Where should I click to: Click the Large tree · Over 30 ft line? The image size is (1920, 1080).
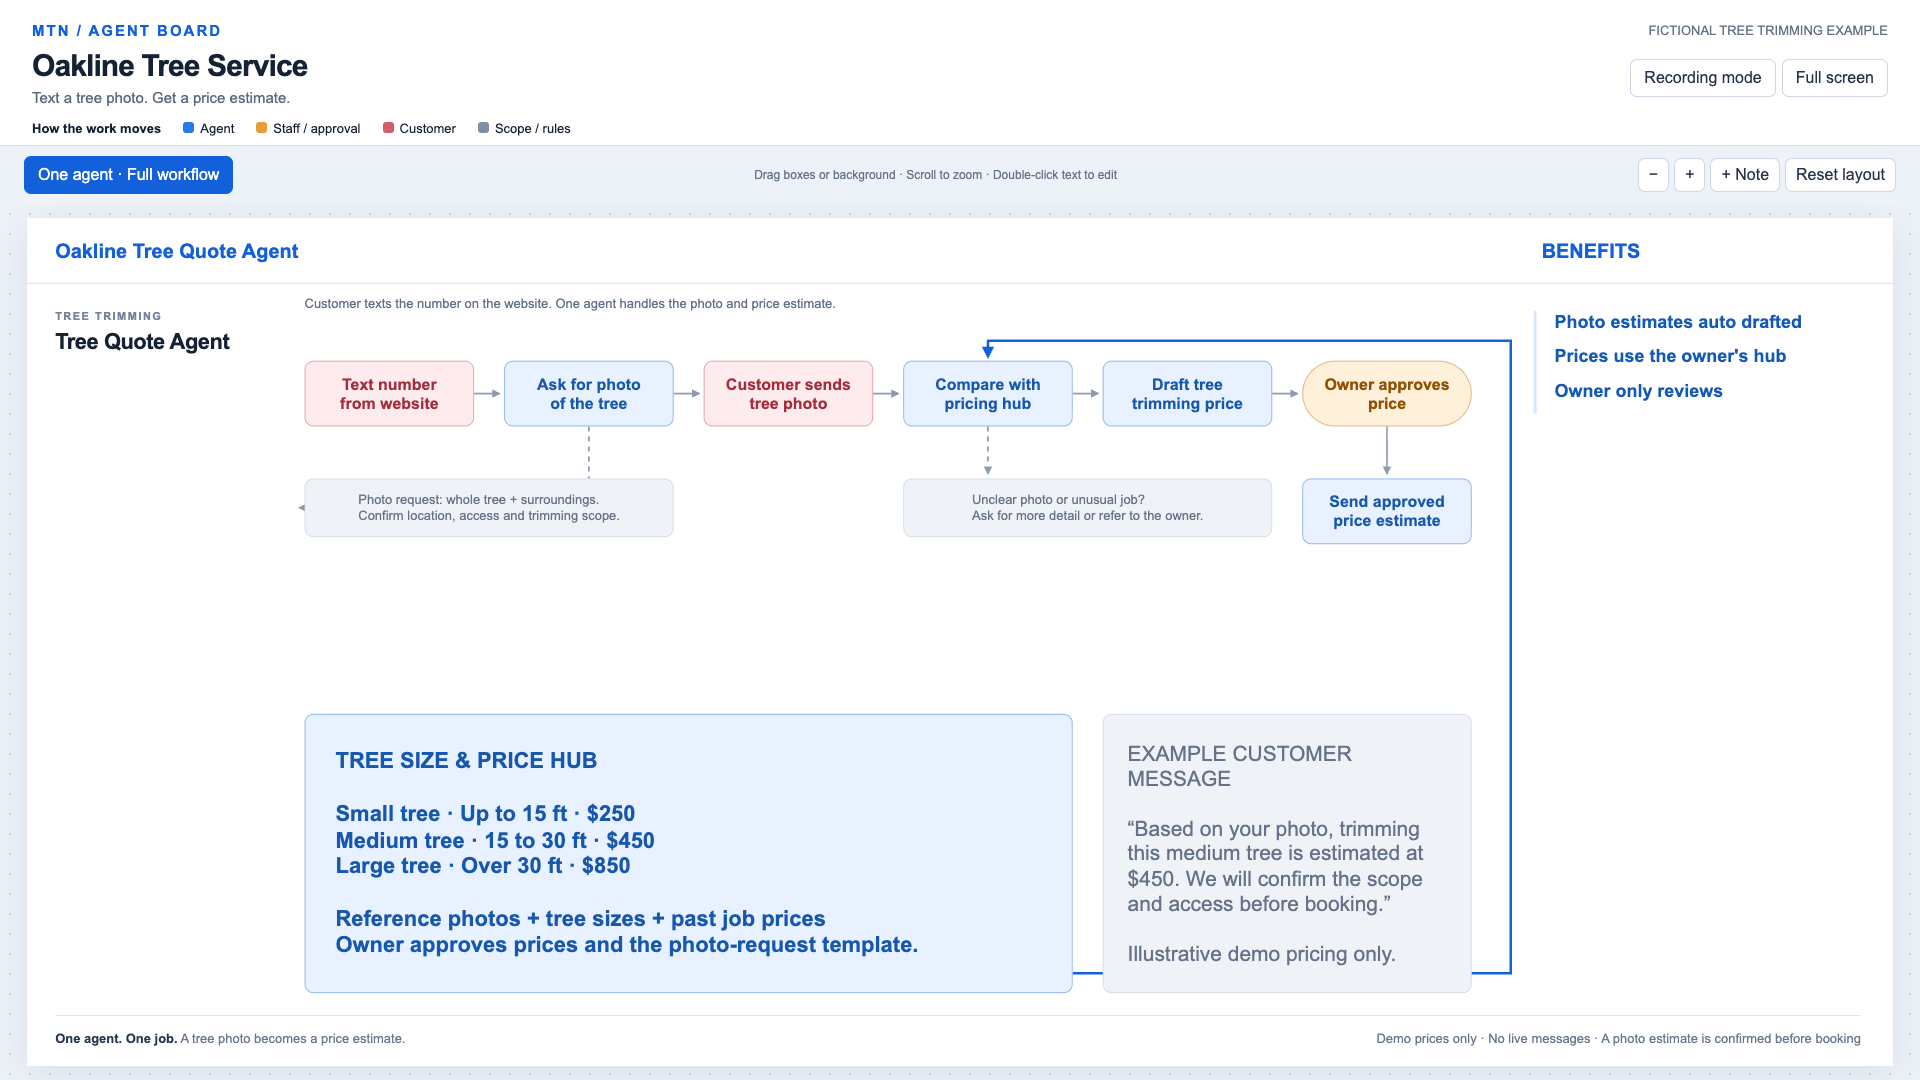click(x=483, y=866)
